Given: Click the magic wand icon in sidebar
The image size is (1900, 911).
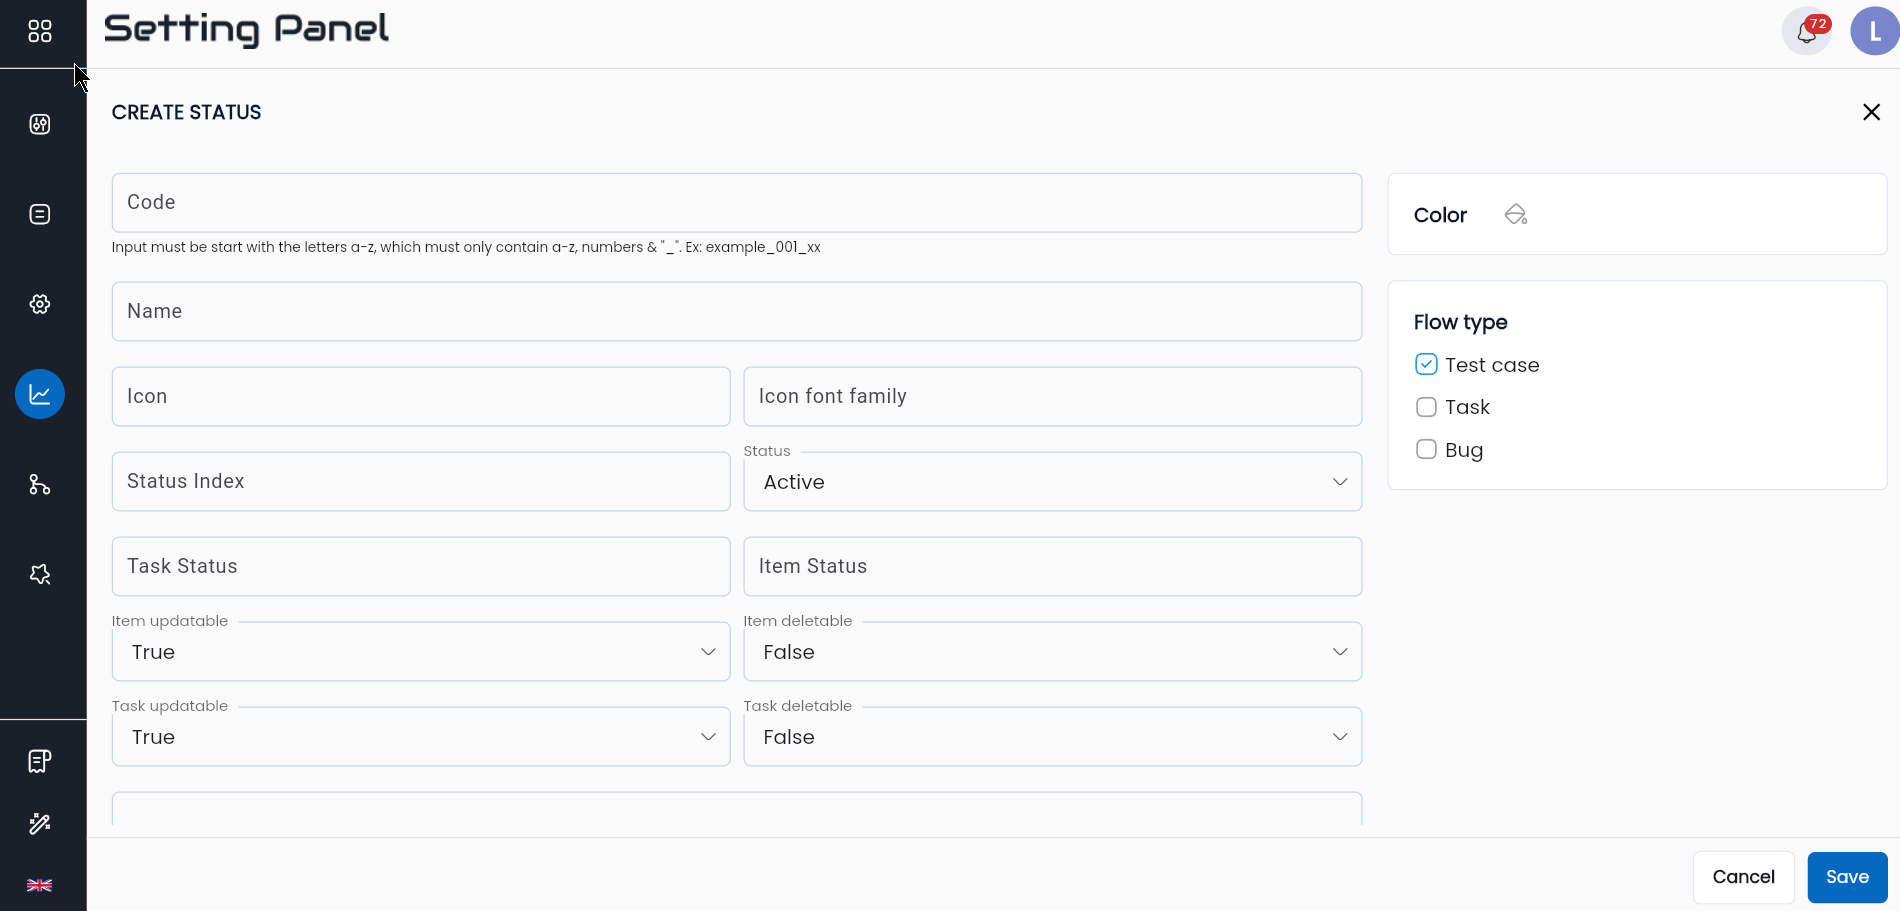Looking at the screenshot, I should click(x=39, y=823).
